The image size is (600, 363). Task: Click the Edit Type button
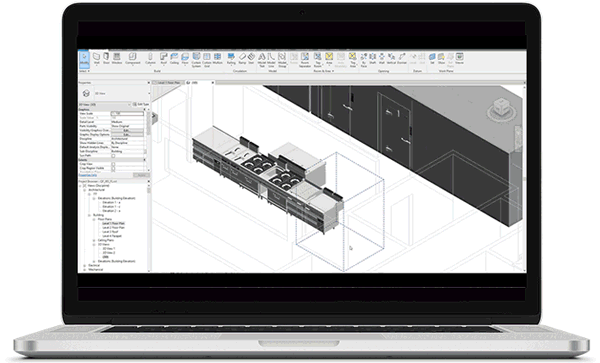141,104
